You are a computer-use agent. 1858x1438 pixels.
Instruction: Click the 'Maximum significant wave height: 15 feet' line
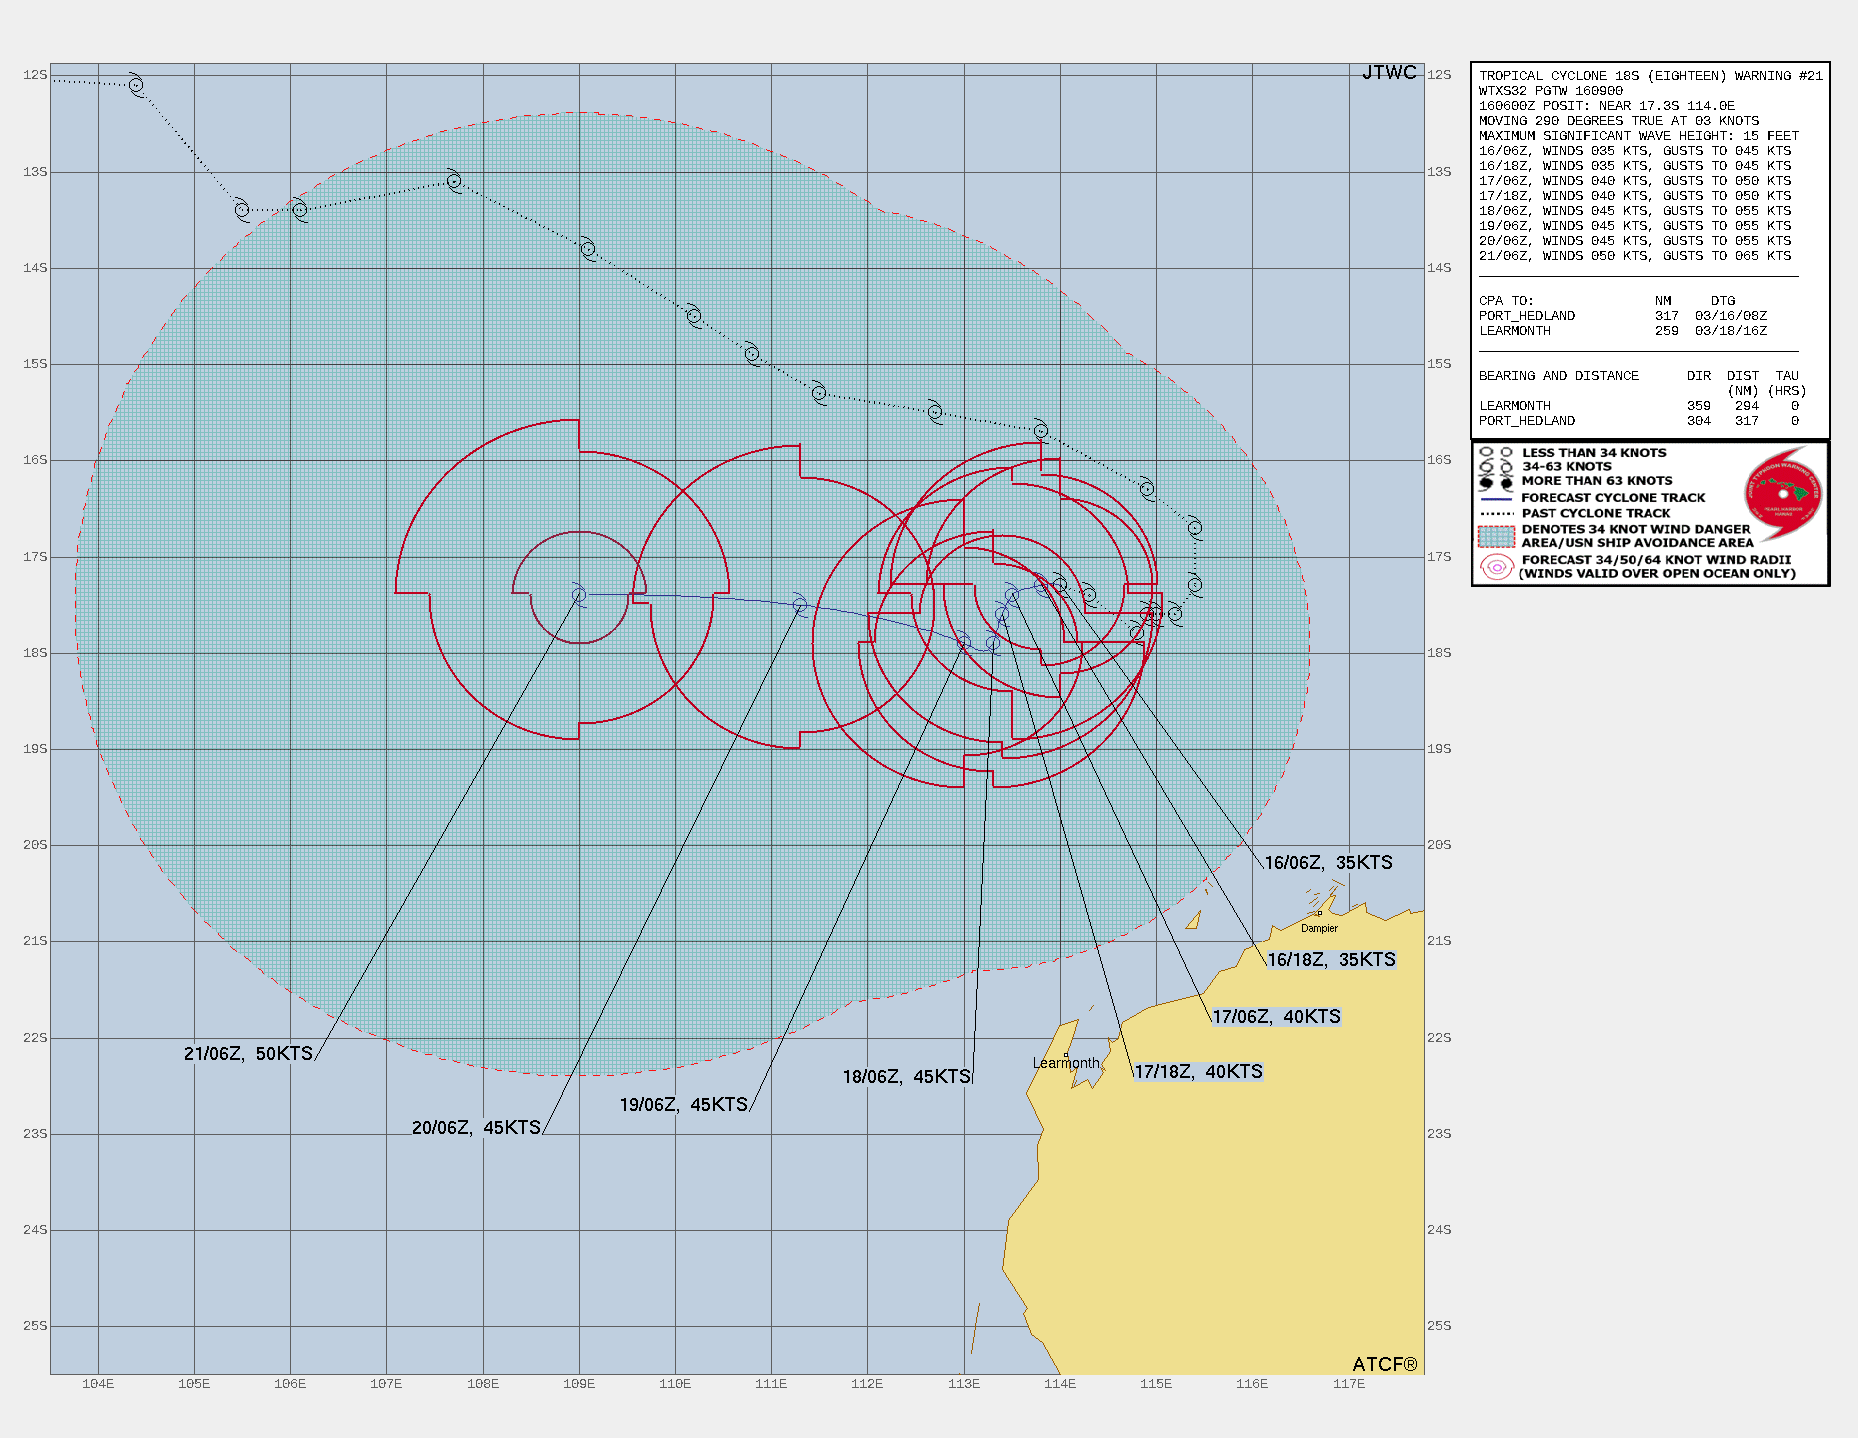(x=1639, y=136)
